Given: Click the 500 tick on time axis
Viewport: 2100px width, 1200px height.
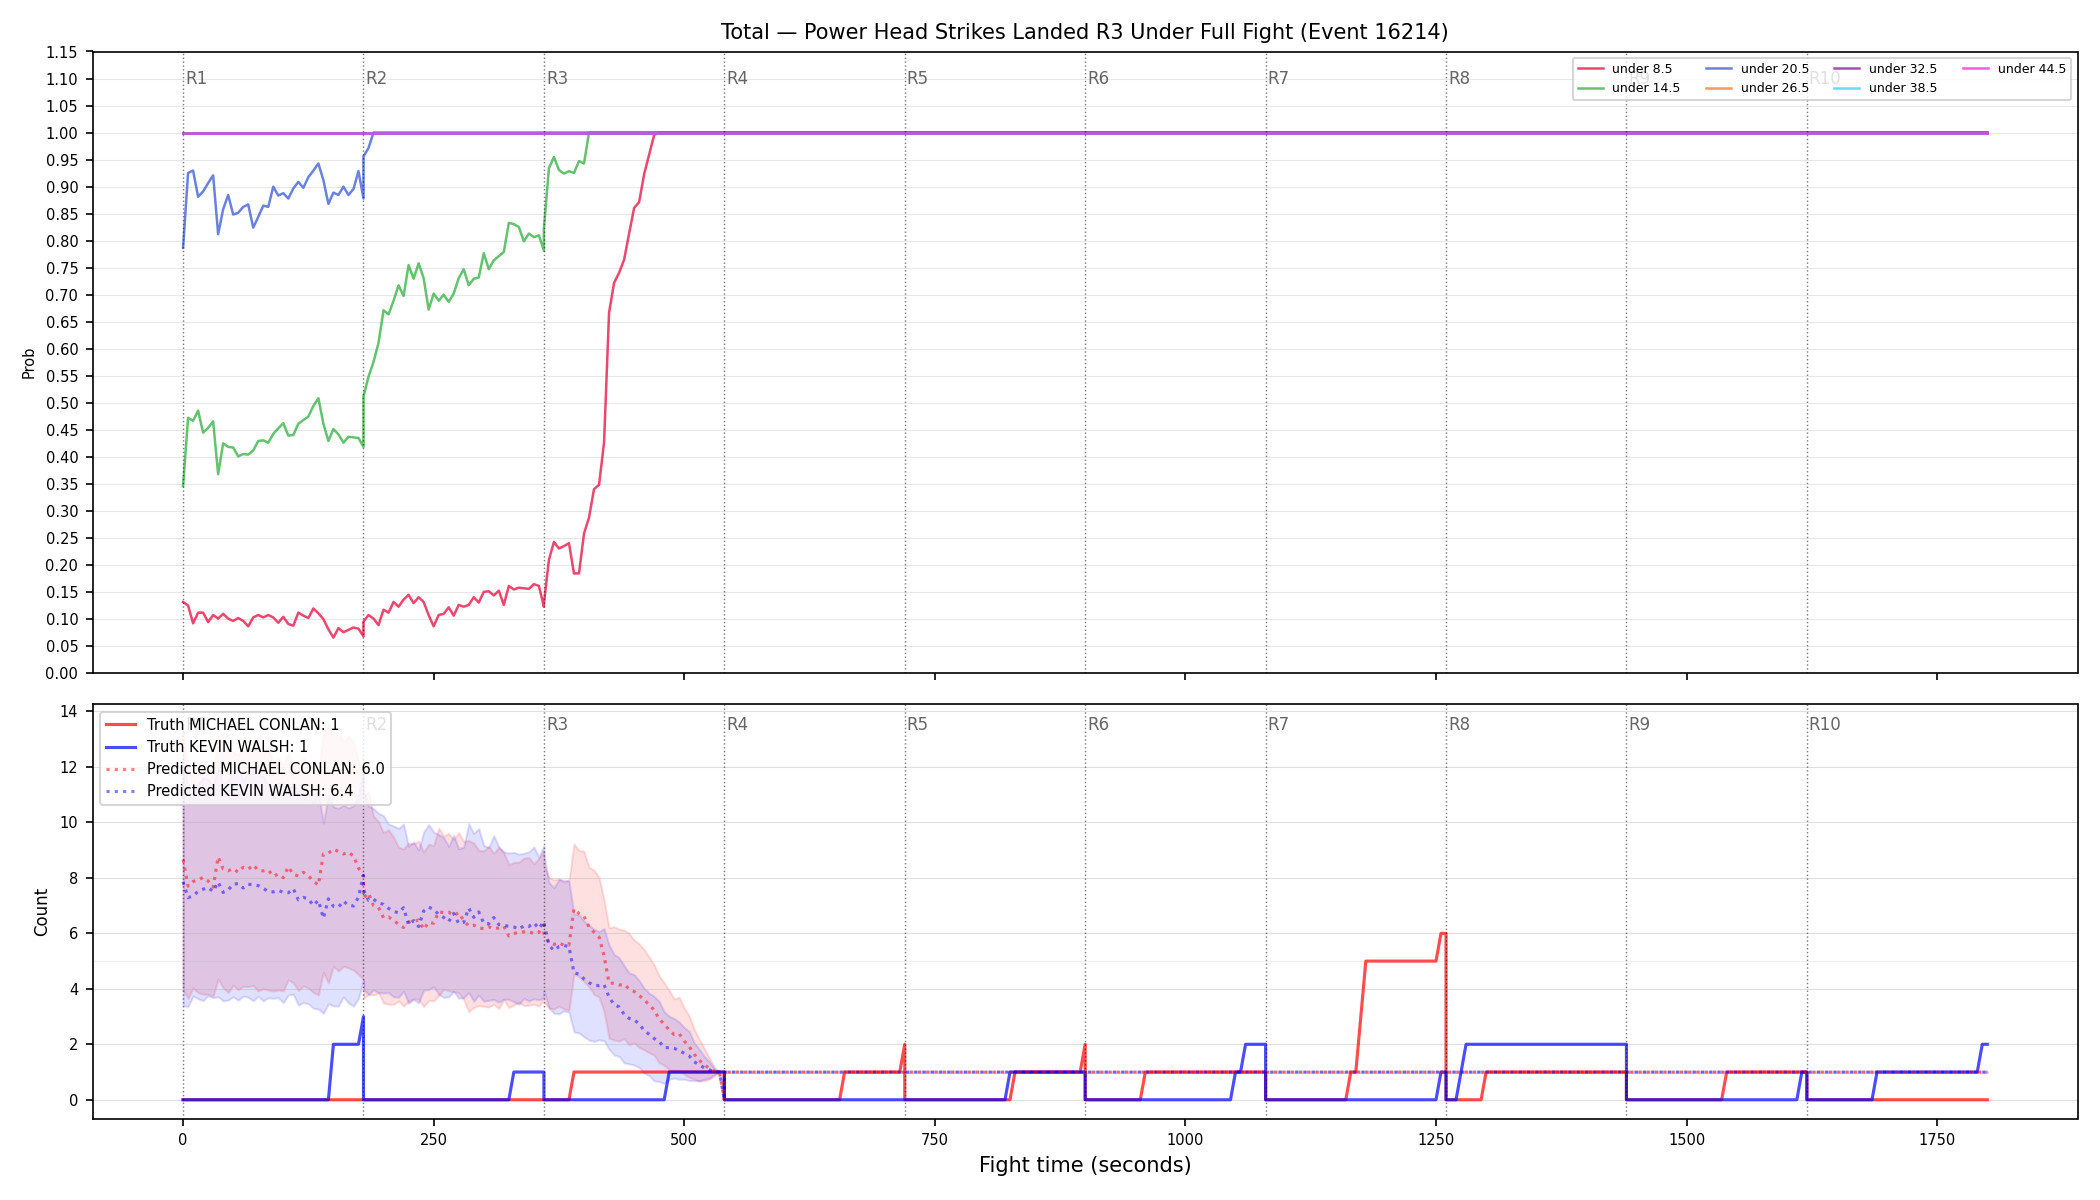Looking at the screenshot, I should click(684, 1139).
